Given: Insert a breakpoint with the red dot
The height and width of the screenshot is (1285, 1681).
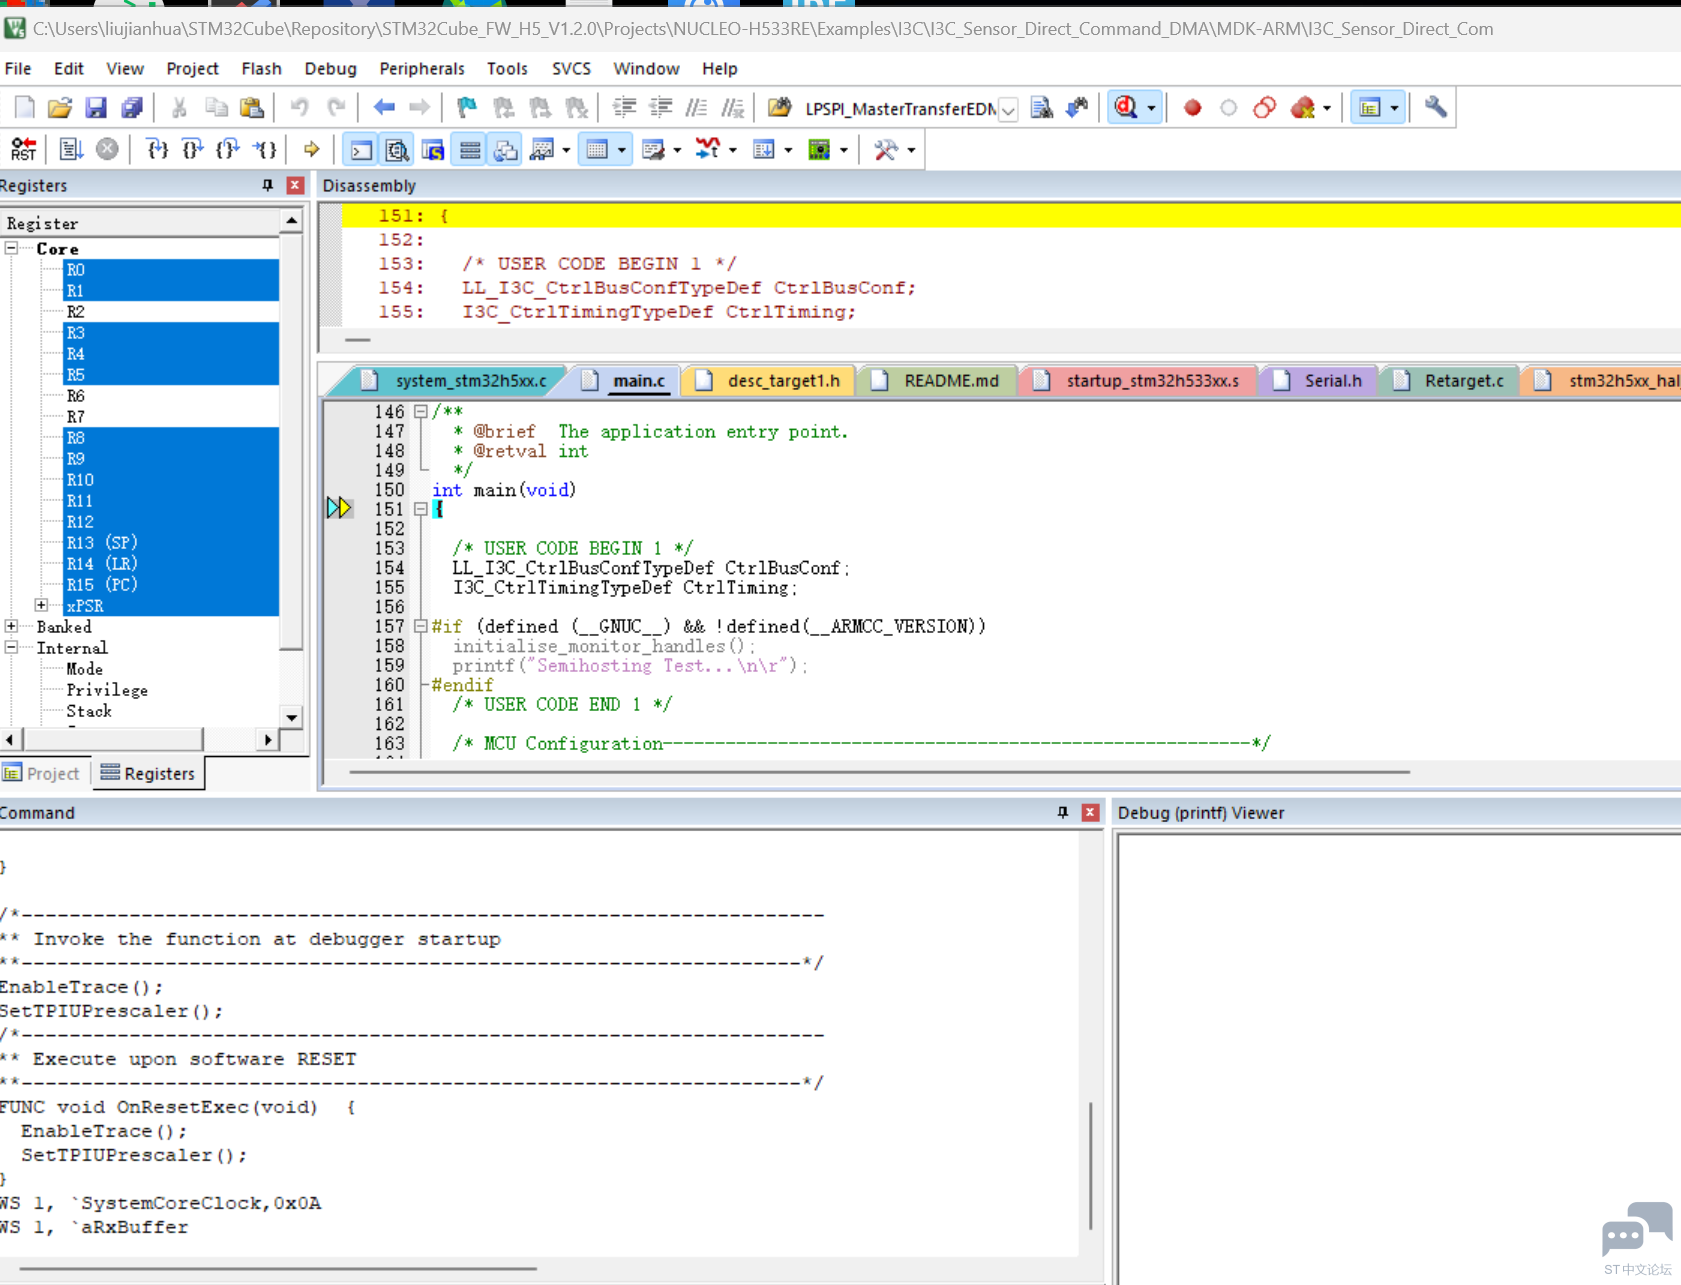Looking at the screenshot, I should coord(1192,107).
